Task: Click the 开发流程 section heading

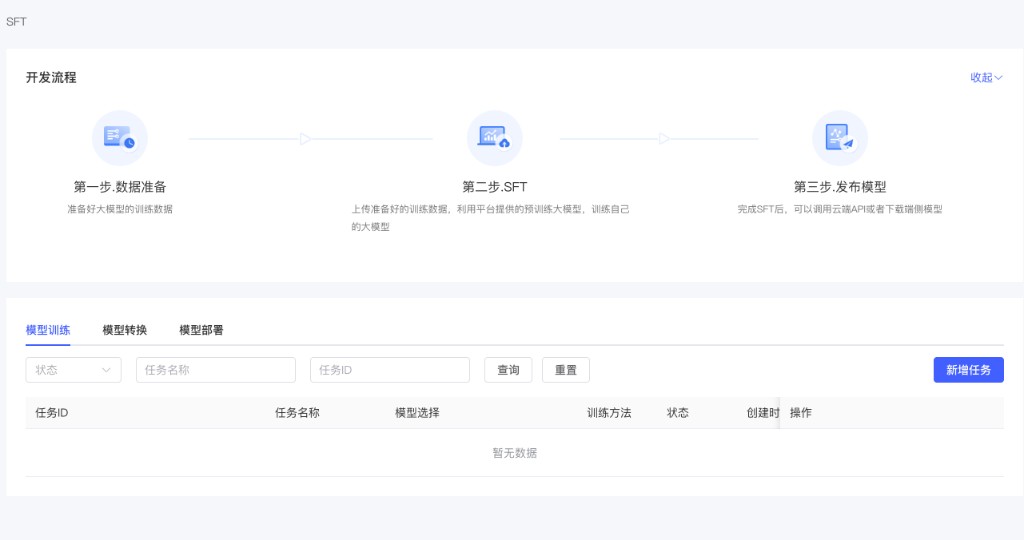Action: coord(51,78)
